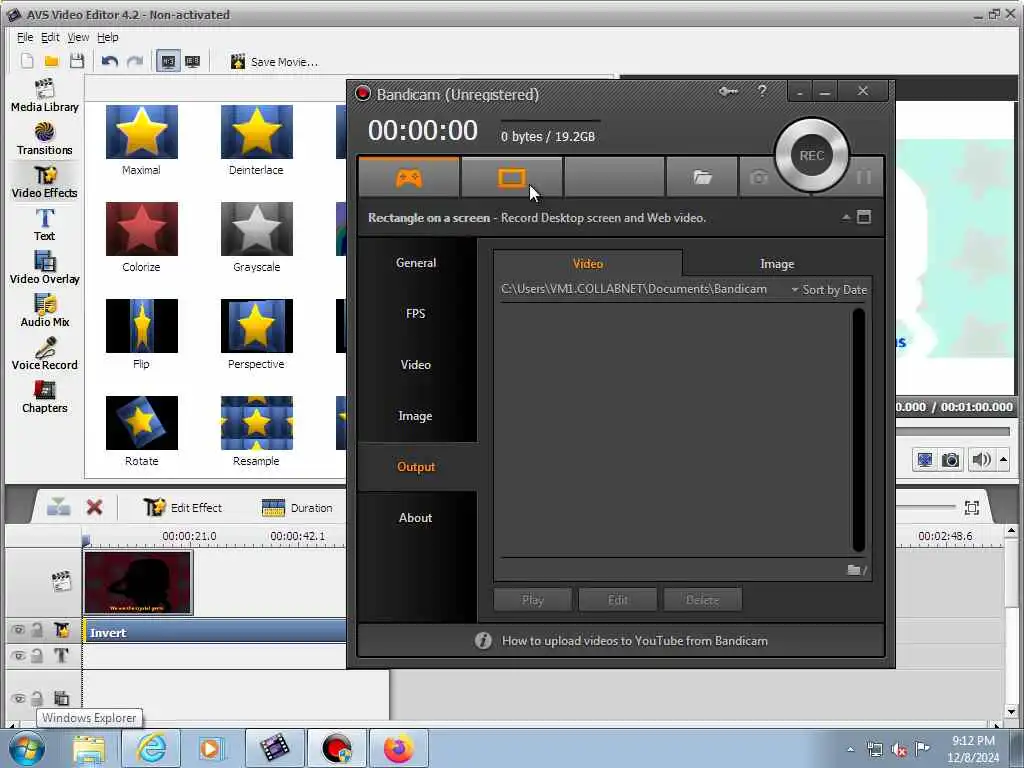Click the Bandicam camera screenshot icon

[x=758, y=177]
